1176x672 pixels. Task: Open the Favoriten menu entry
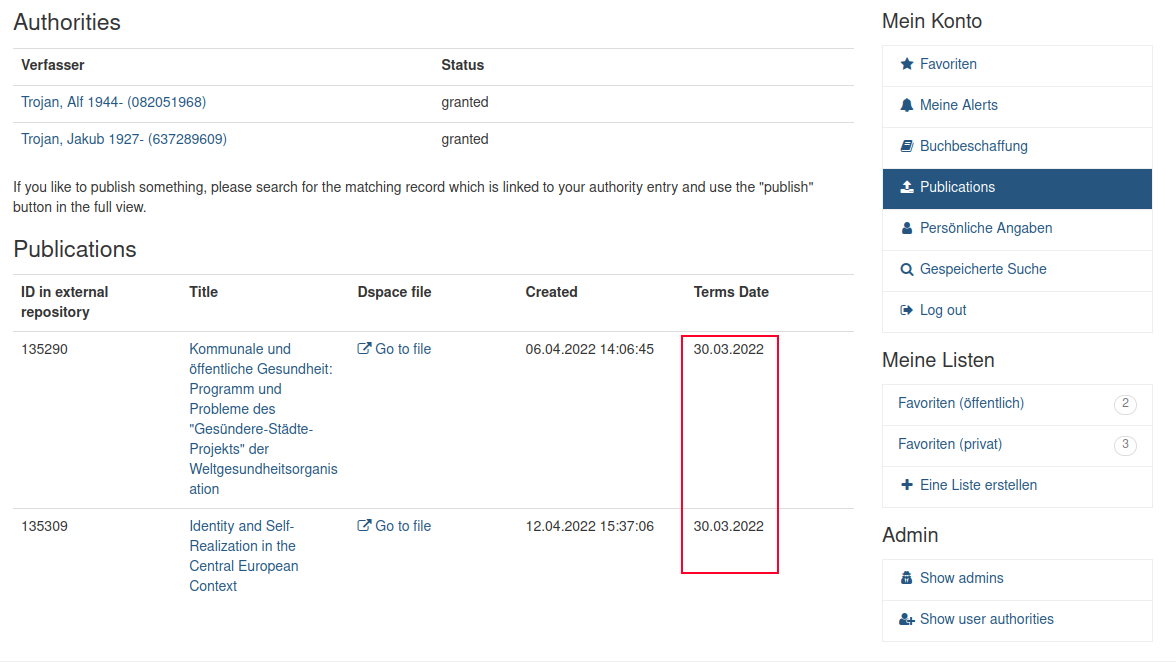point(1017,64)
